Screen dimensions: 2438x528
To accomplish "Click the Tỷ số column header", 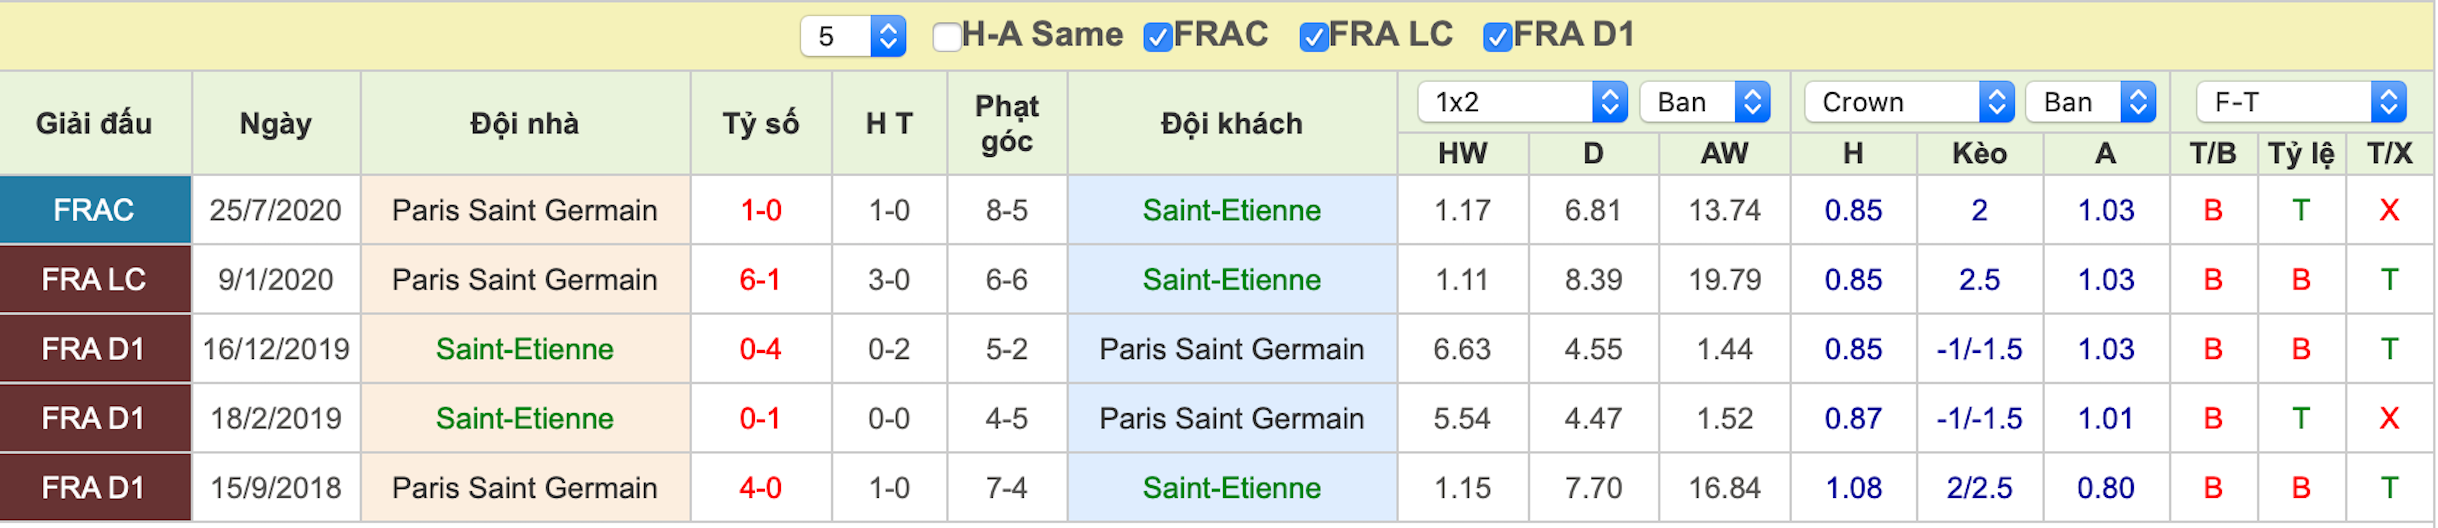I will pyautogui.click(x=761, y=123).
